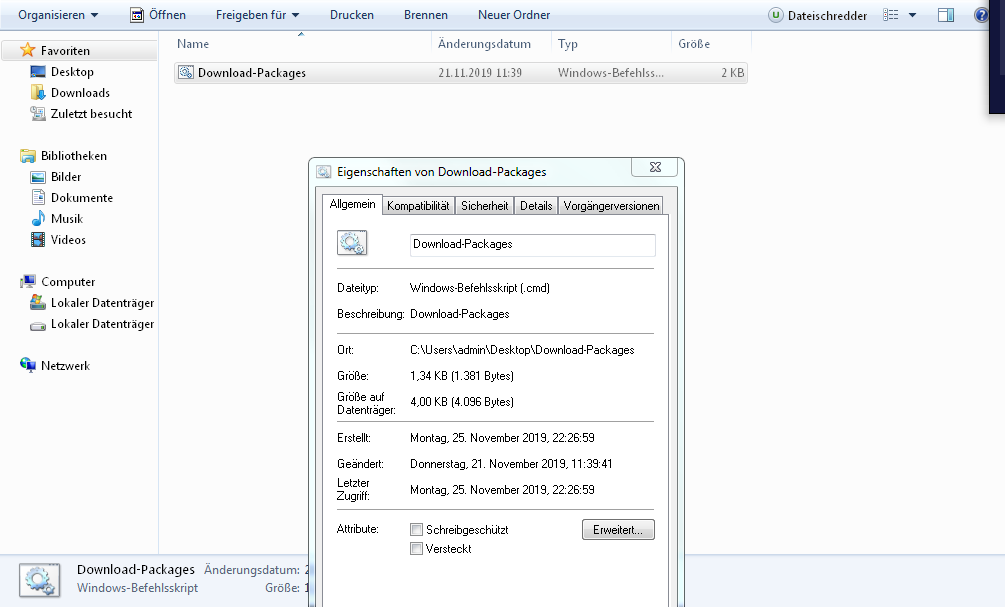Click the details pane file thumbnail icon
This screenshot has height=607, width=1005.
40,579
